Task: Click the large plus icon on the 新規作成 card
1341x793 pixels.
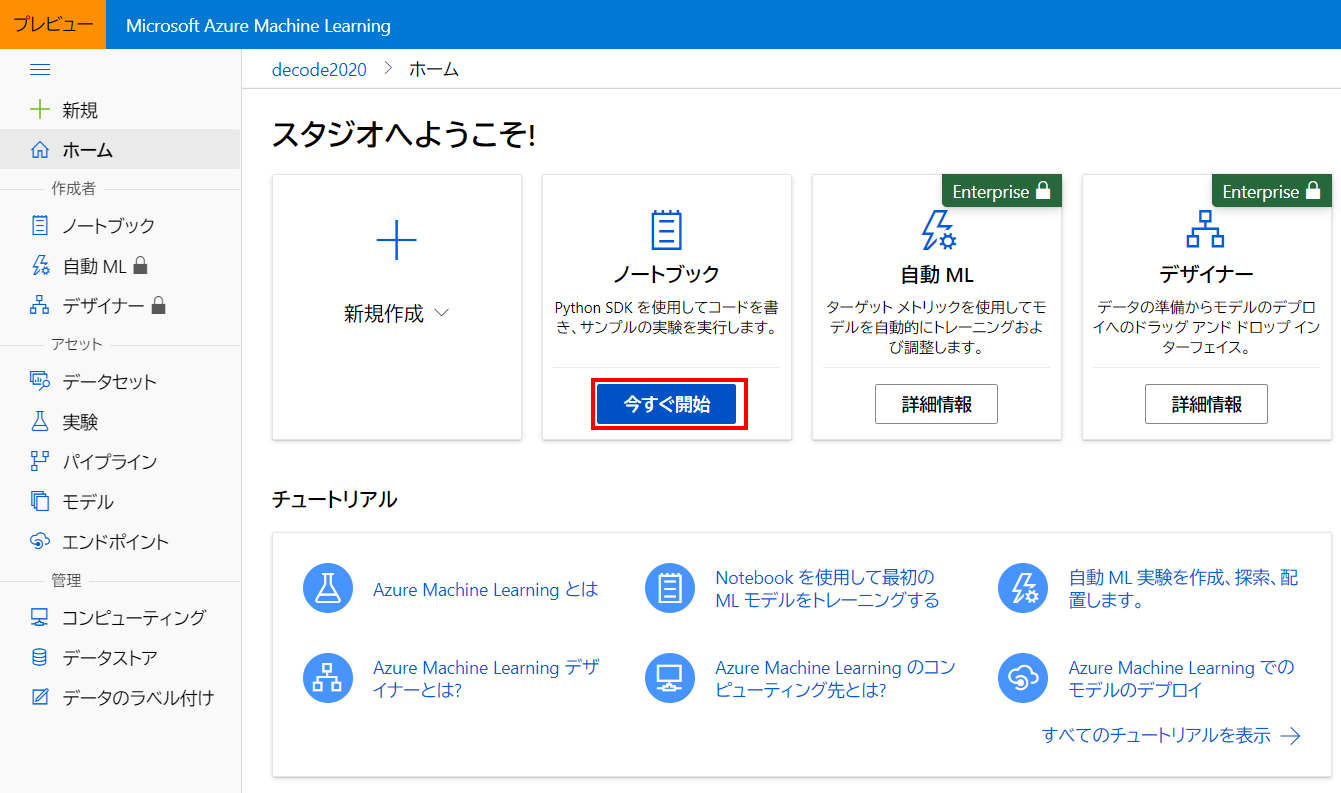Action: tap(397, 240)
